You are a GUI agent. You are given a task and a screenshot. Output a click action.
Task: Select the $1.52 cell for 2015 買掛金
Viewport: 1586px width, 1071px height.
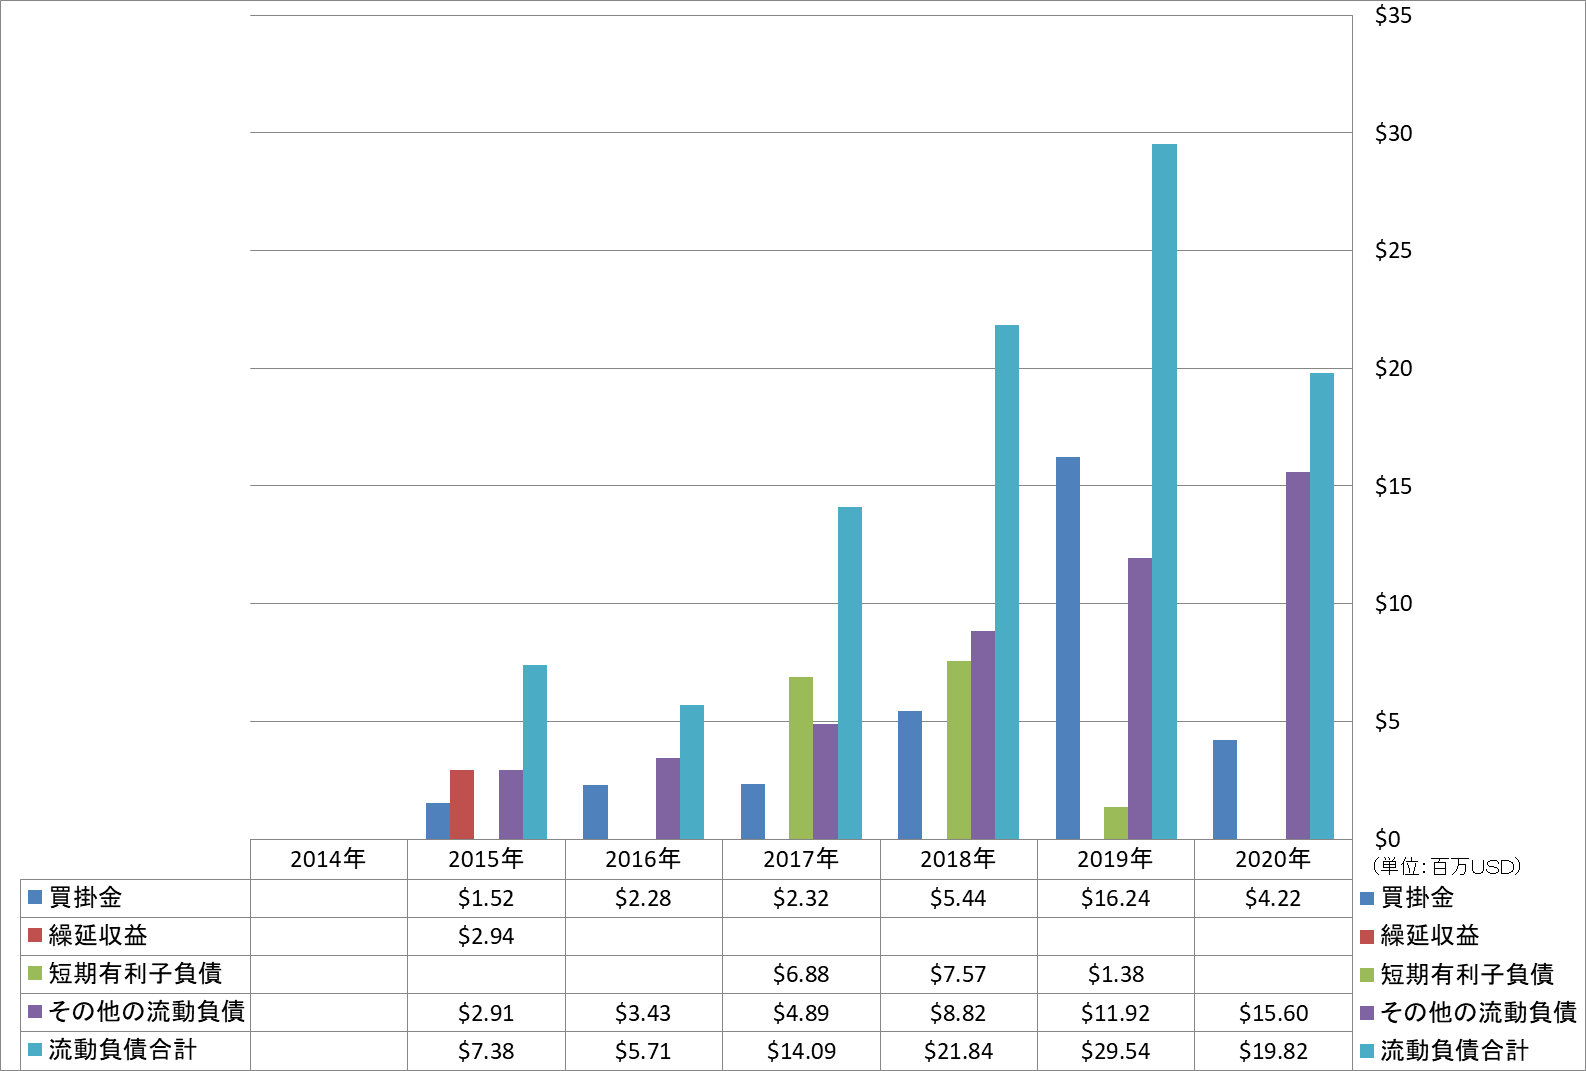point(486,898)
